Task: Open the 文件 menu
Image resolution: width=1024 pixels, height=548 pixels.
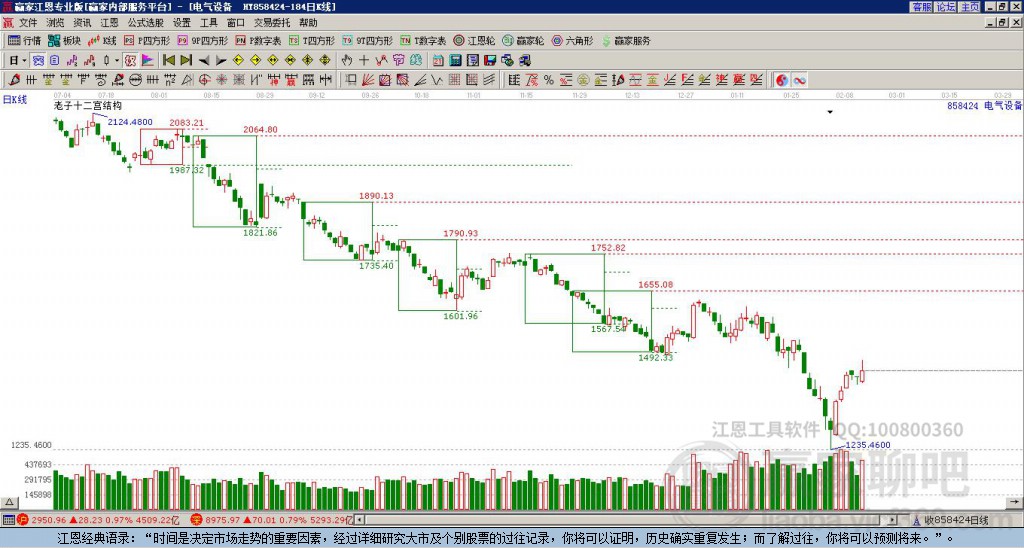Action: tap(28, 23)
